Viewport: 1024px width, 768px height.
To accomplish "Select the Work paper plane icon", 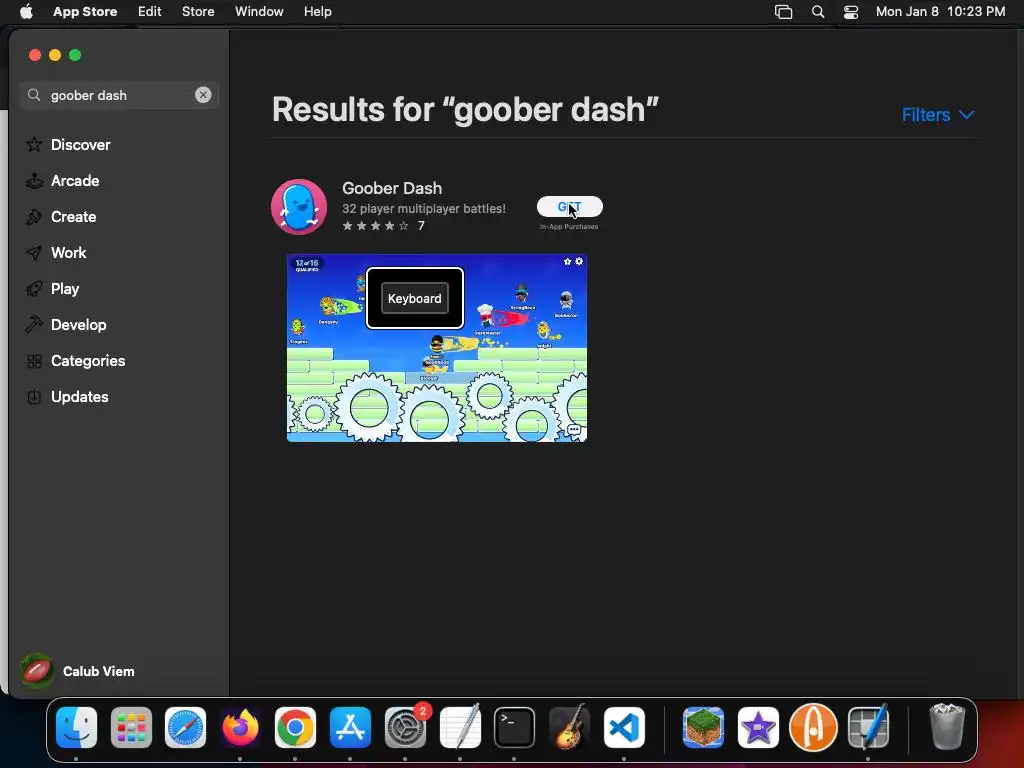I will tap(34, 252).
